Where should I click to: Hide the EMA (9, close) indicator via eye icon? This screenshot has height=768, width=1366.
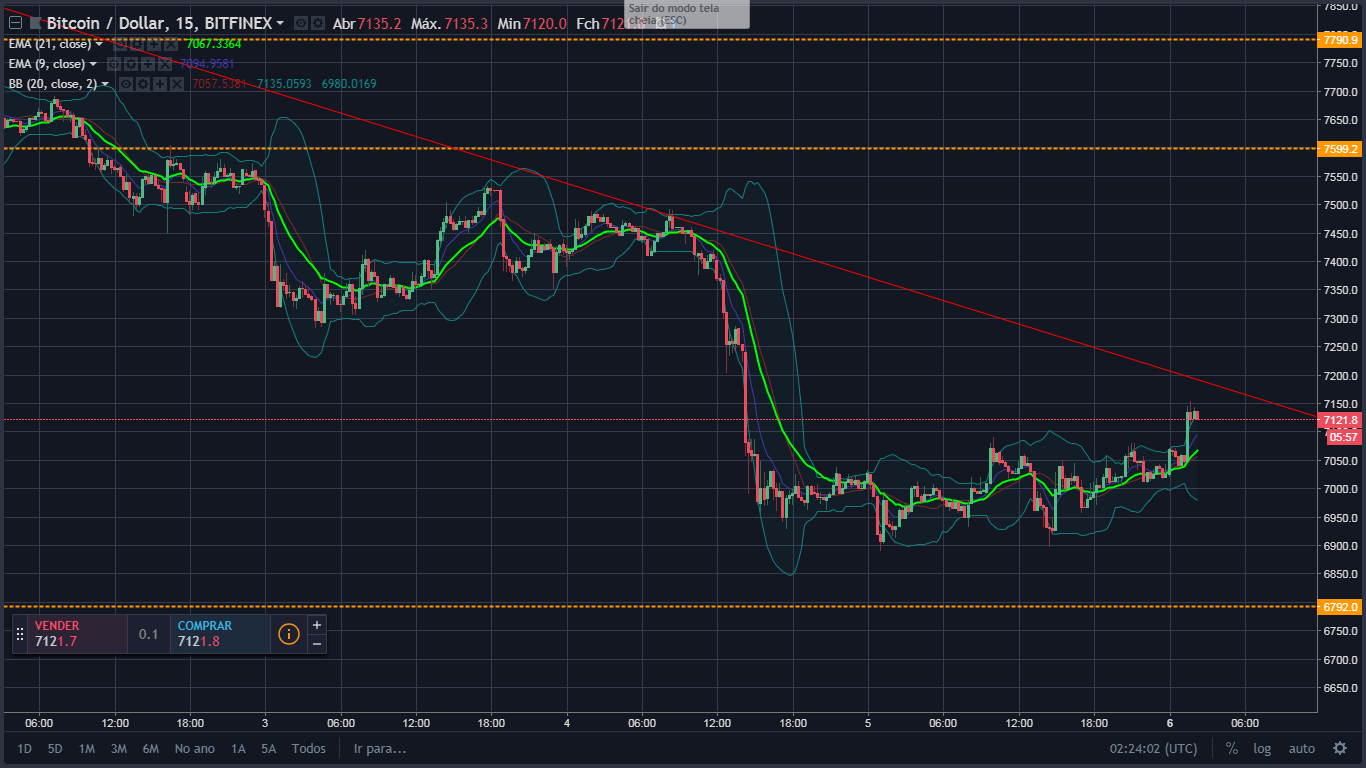click(114, 64)
